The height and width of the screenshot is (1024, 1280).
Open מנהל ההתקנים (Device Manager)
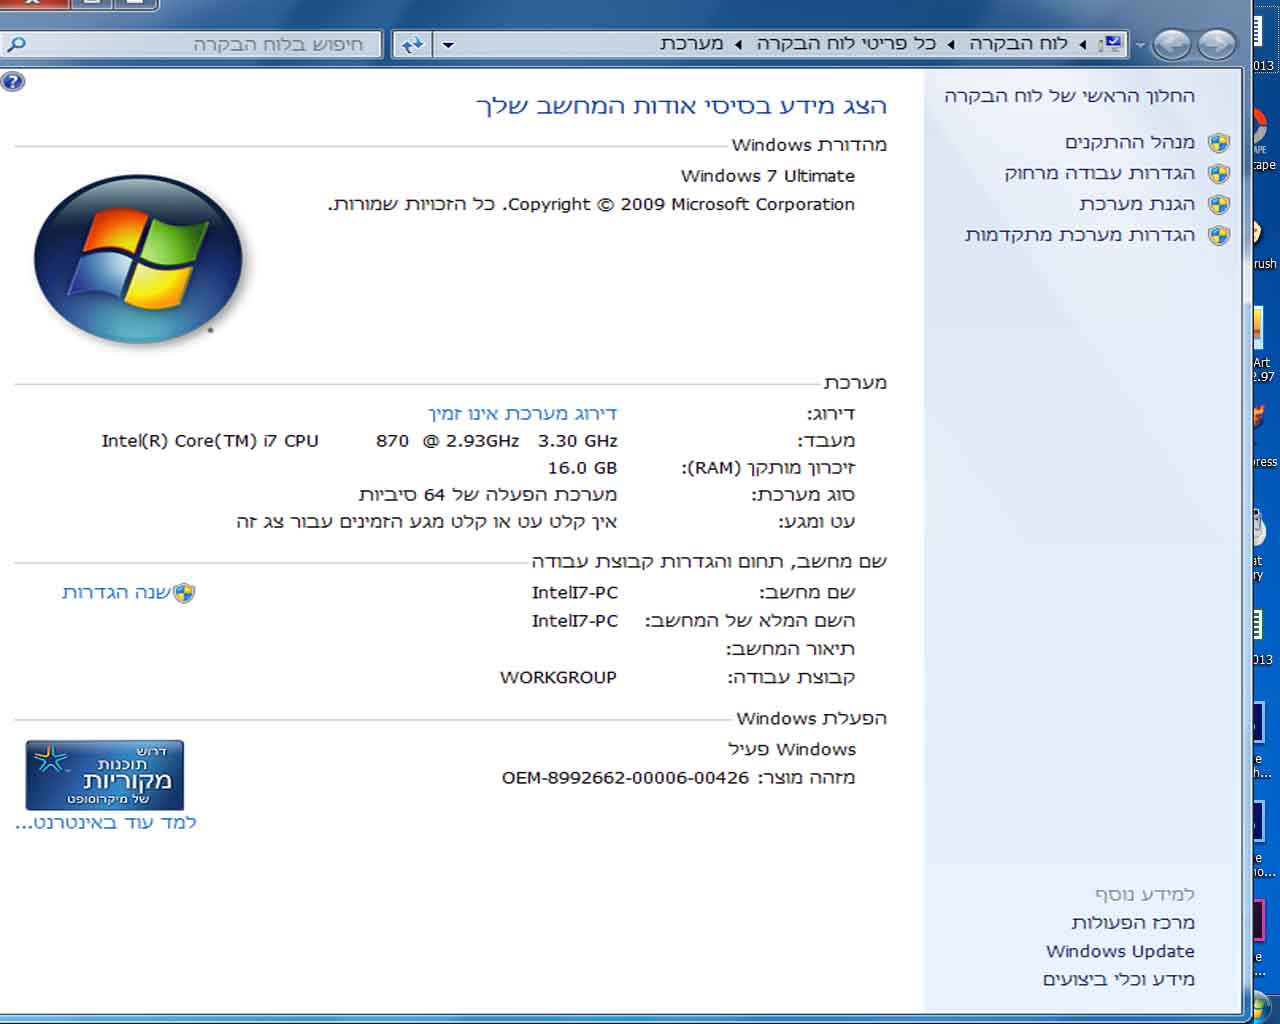[x=1130, y=143]
